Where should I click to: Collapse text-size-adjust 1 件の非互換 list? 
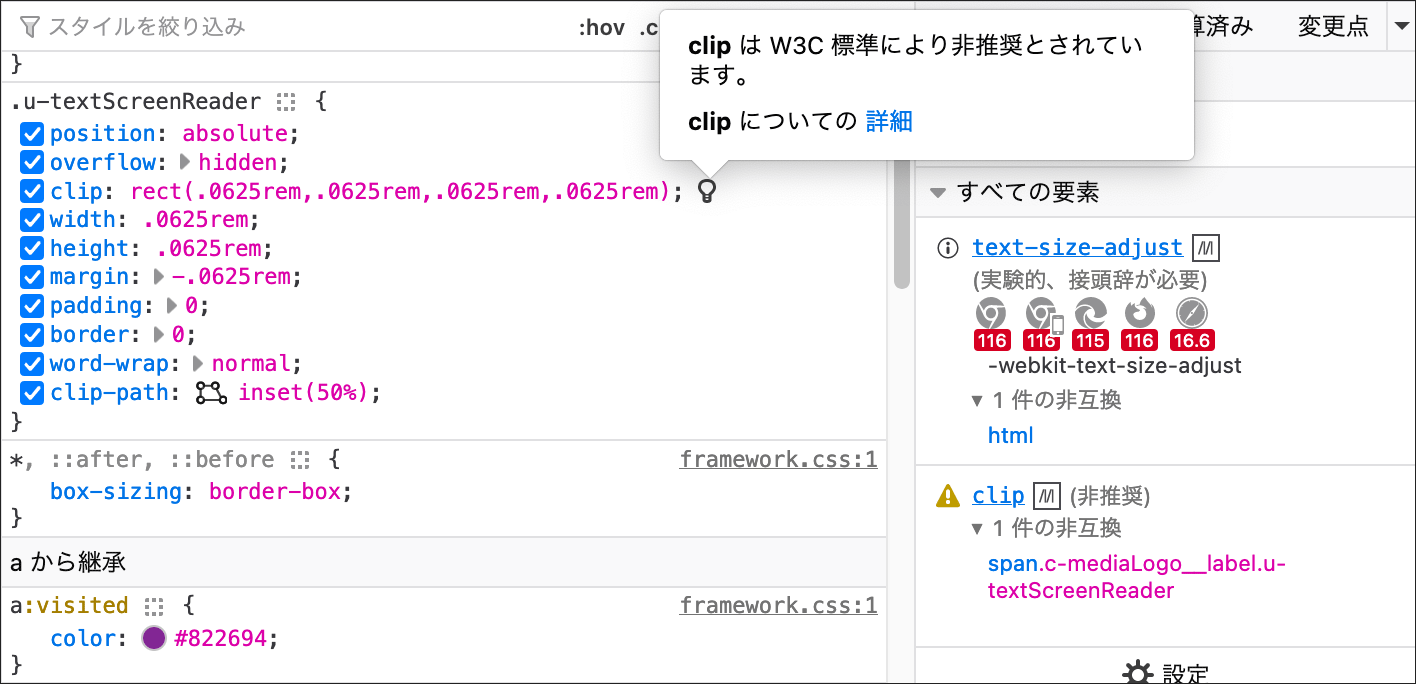(x=978, y=401)
